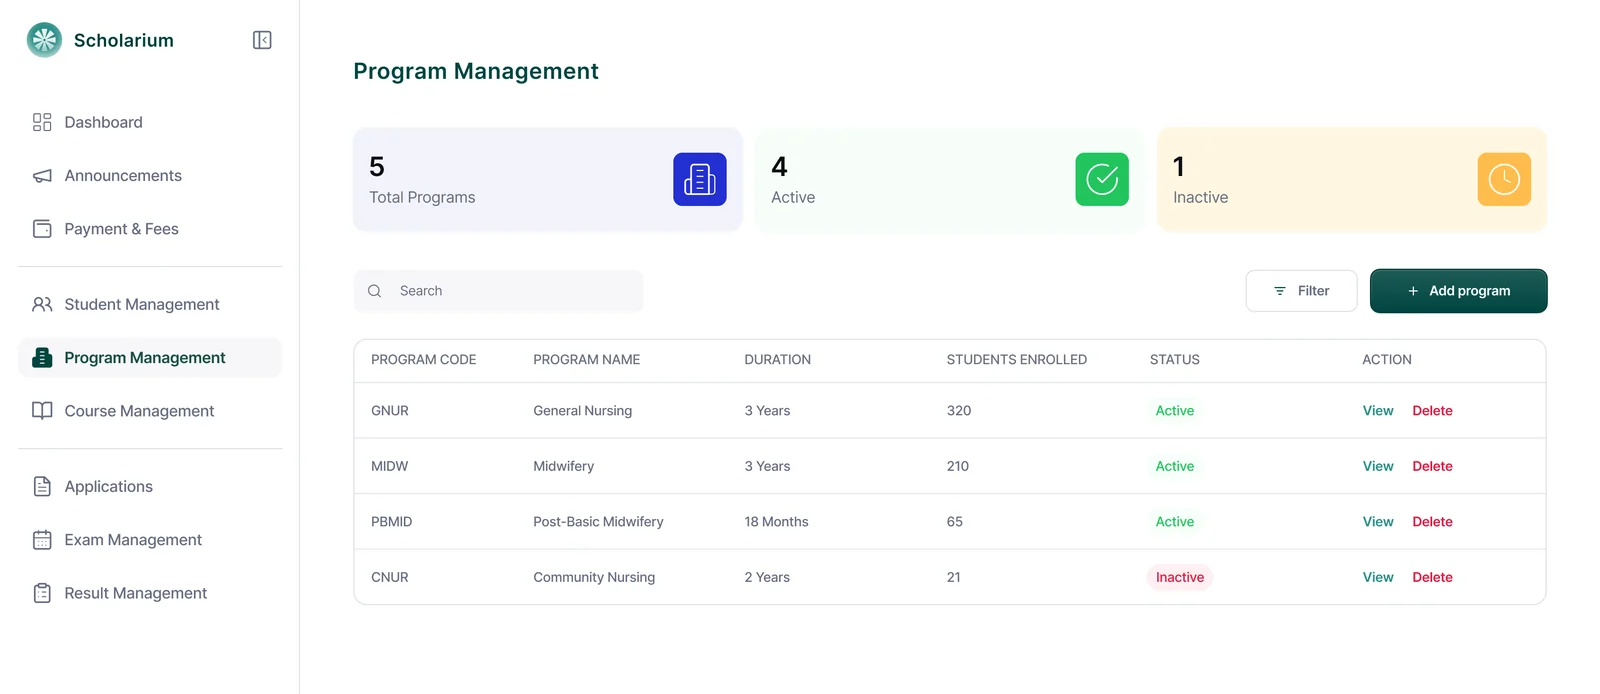This screenshot has width=1600, height=694.
Task: Click the blue Total Programs card icon
Action: [x=700, y=179]
